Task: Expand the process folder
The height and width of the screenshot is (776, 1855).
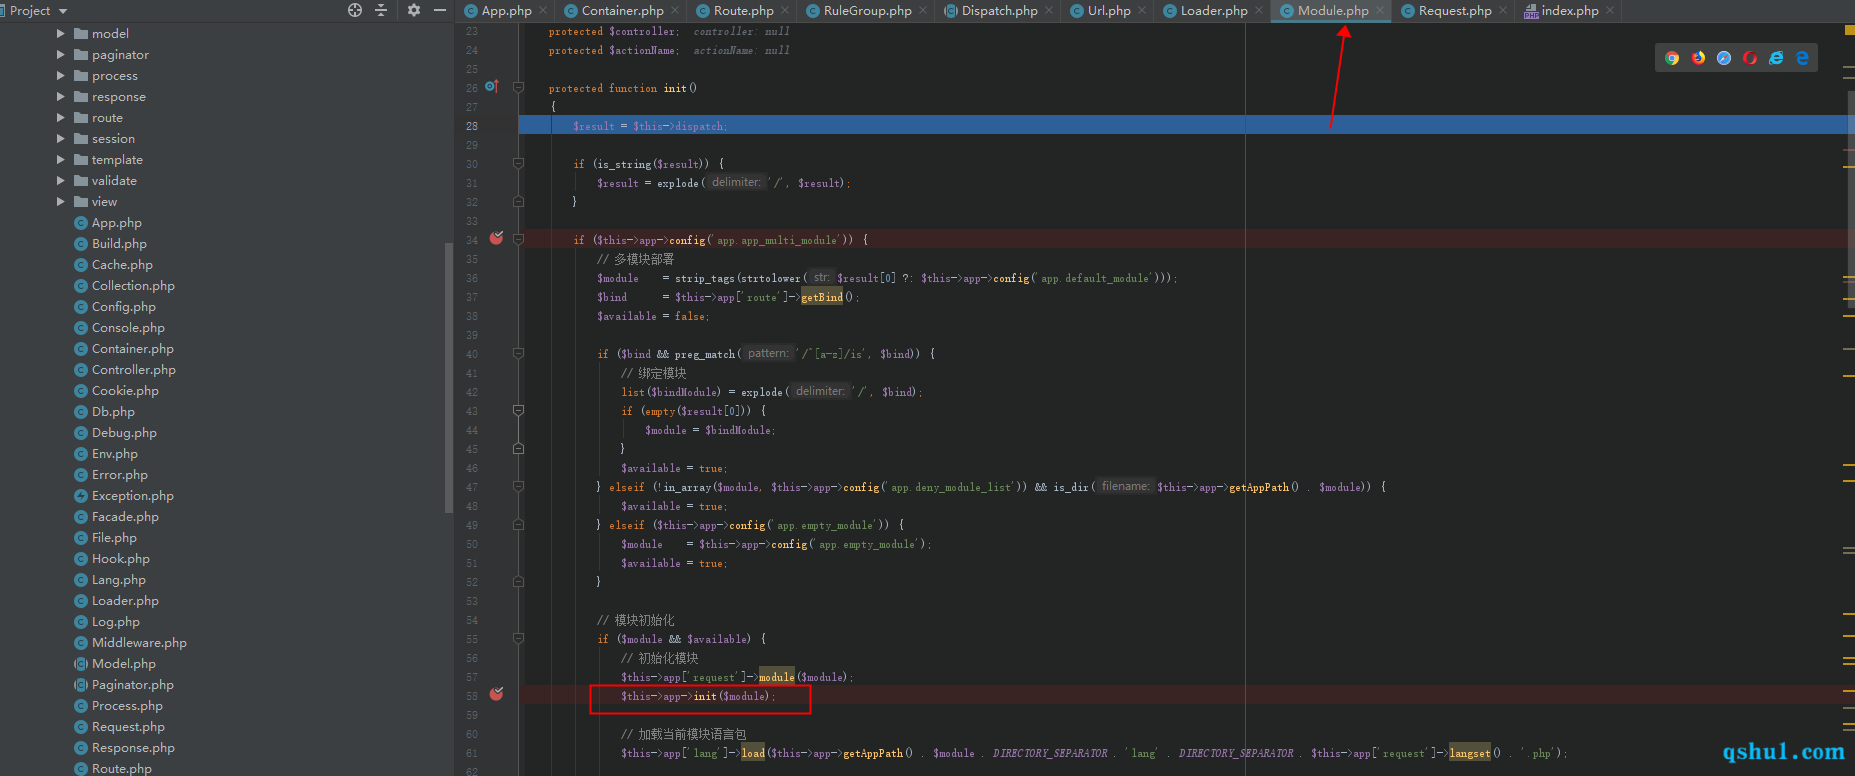Action: tap(61, 76)
